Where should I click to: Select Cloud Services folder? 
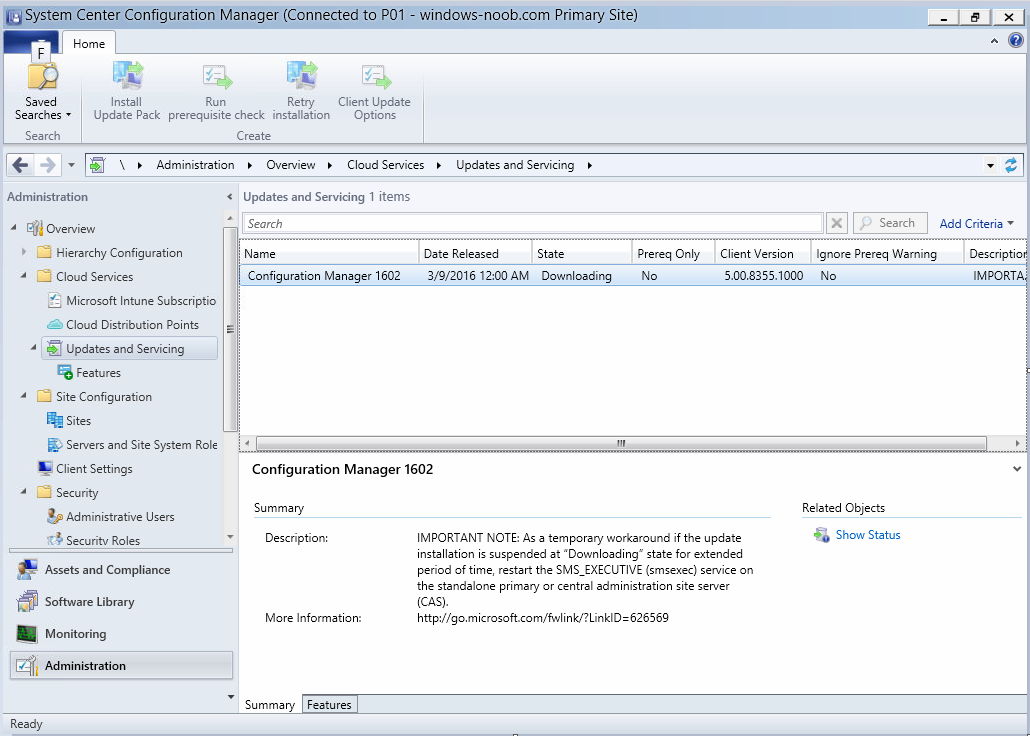pyautogui.click(x=95, y=277)
